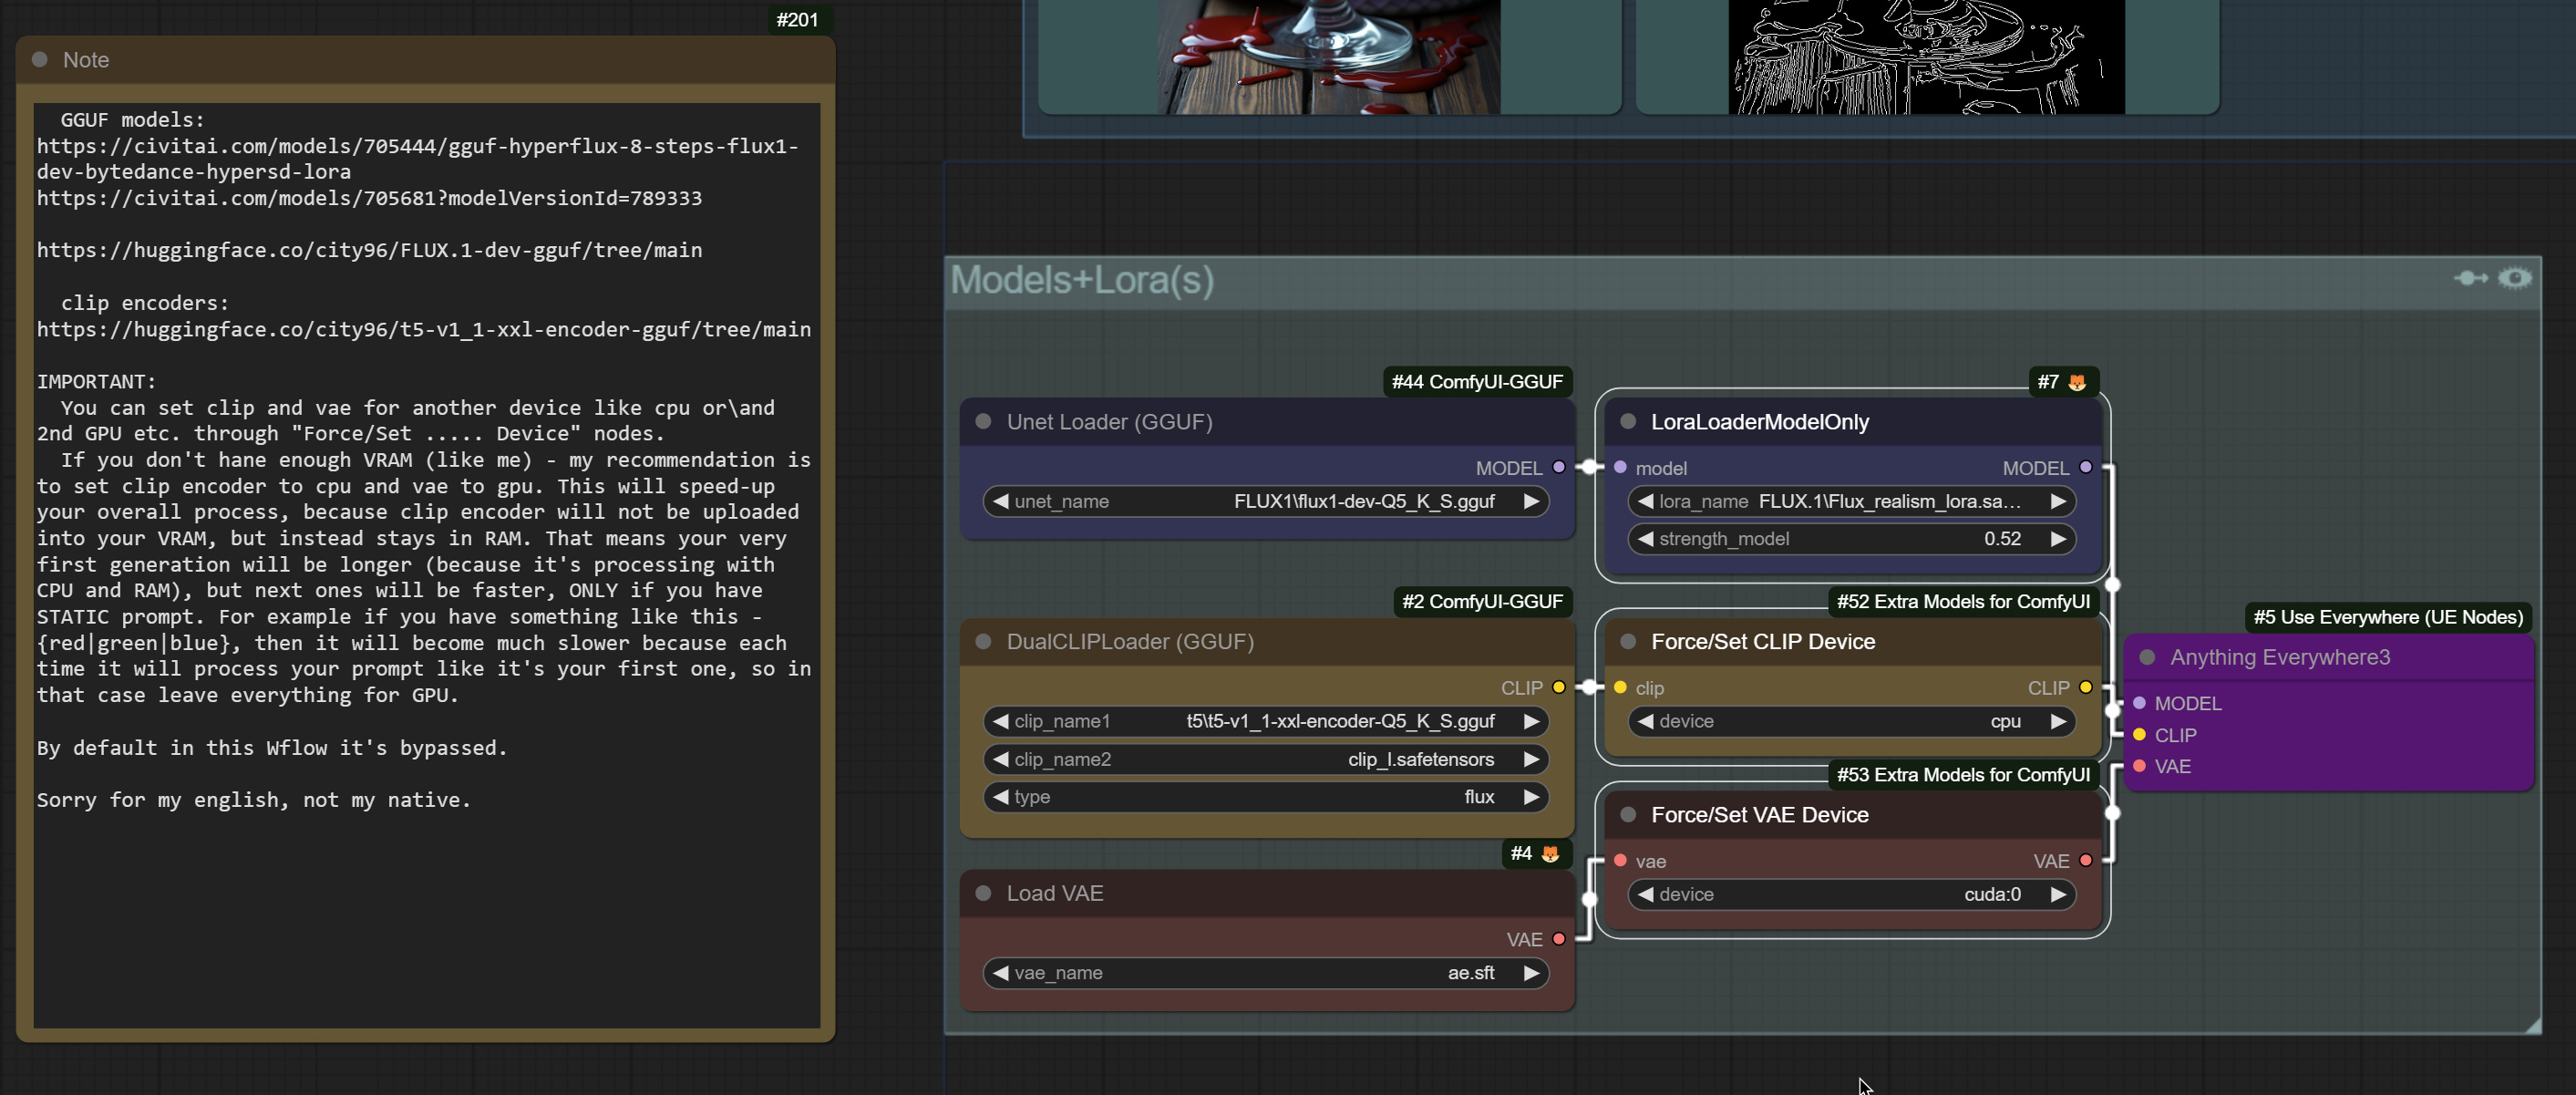Click the #52 Extra Models for ComfyUI badge
The width and height of the screenshot is (2576, 1095).
tap(1963, 601)
